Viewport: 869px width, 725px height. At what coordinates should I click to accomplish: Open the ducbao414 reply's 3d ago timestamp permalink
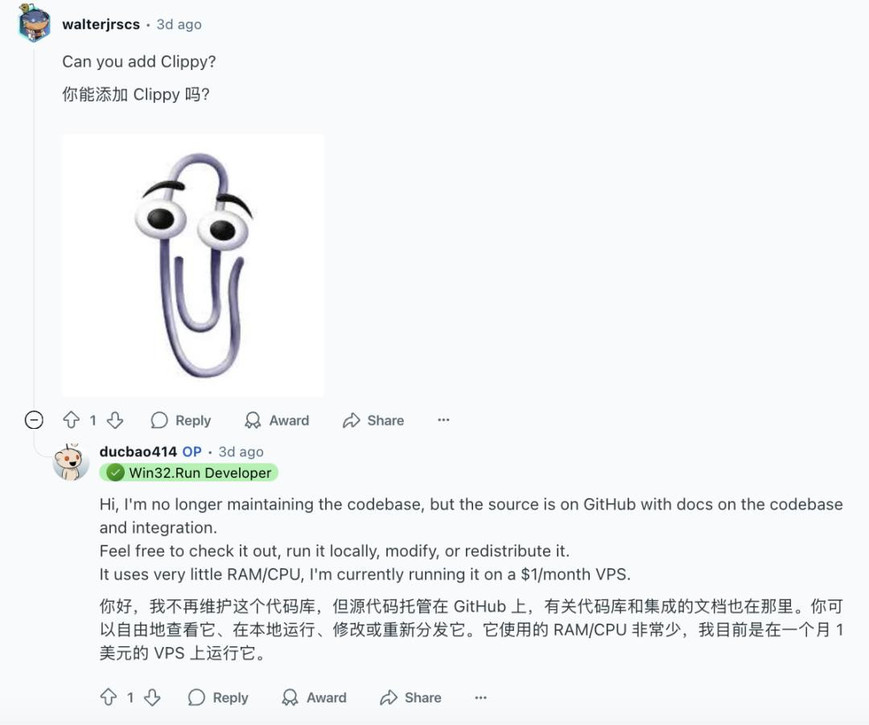click(241, 452)
